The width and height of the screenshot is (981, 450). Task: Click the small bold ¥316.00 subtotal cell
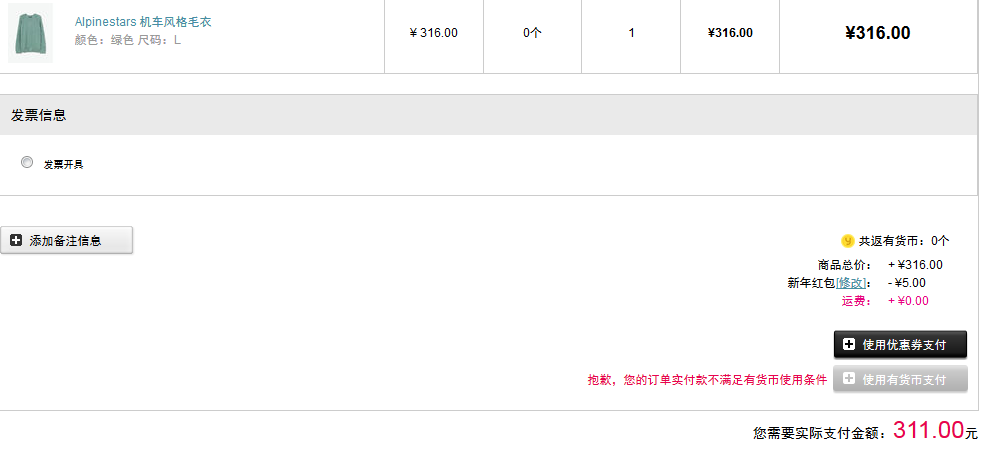click(x=730, y=33)
